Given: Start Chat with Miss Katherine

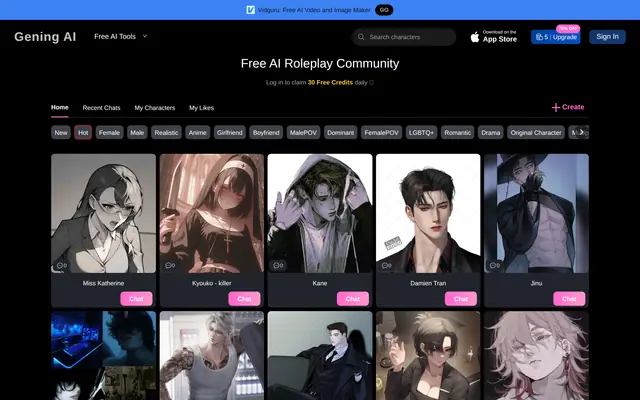Looking at the screenshot, I should tap(136, 299).
